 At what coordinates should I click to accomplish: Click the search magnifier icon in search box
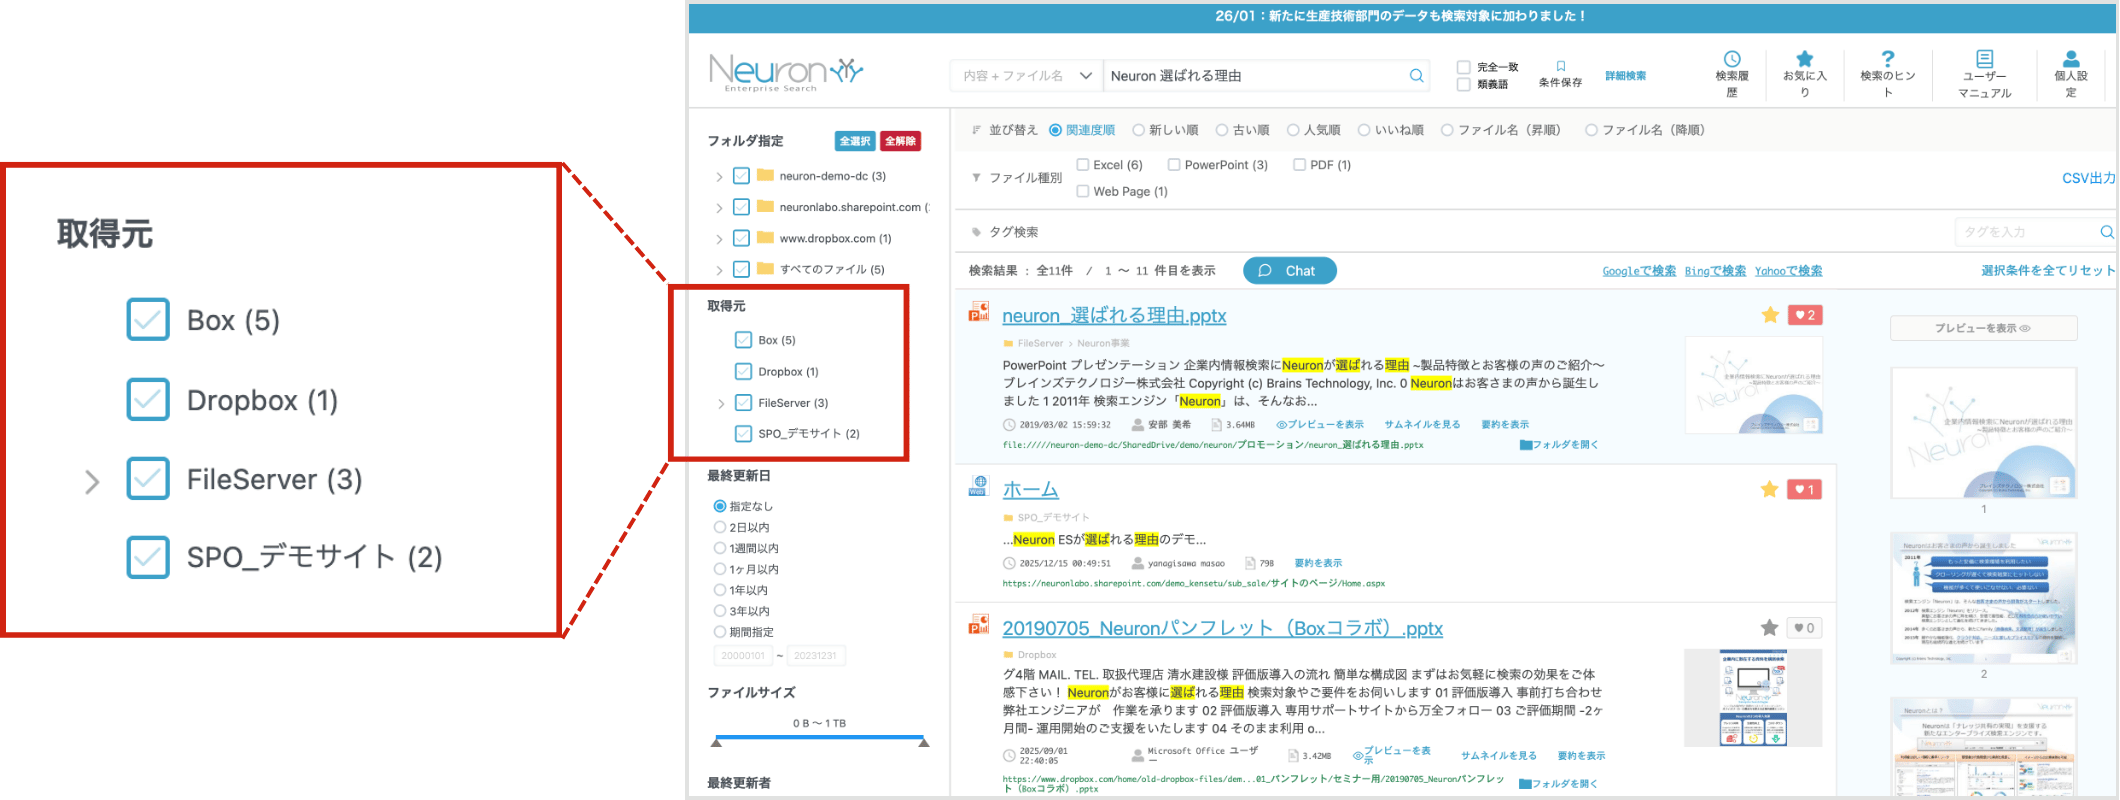[x=1416, y=76]
